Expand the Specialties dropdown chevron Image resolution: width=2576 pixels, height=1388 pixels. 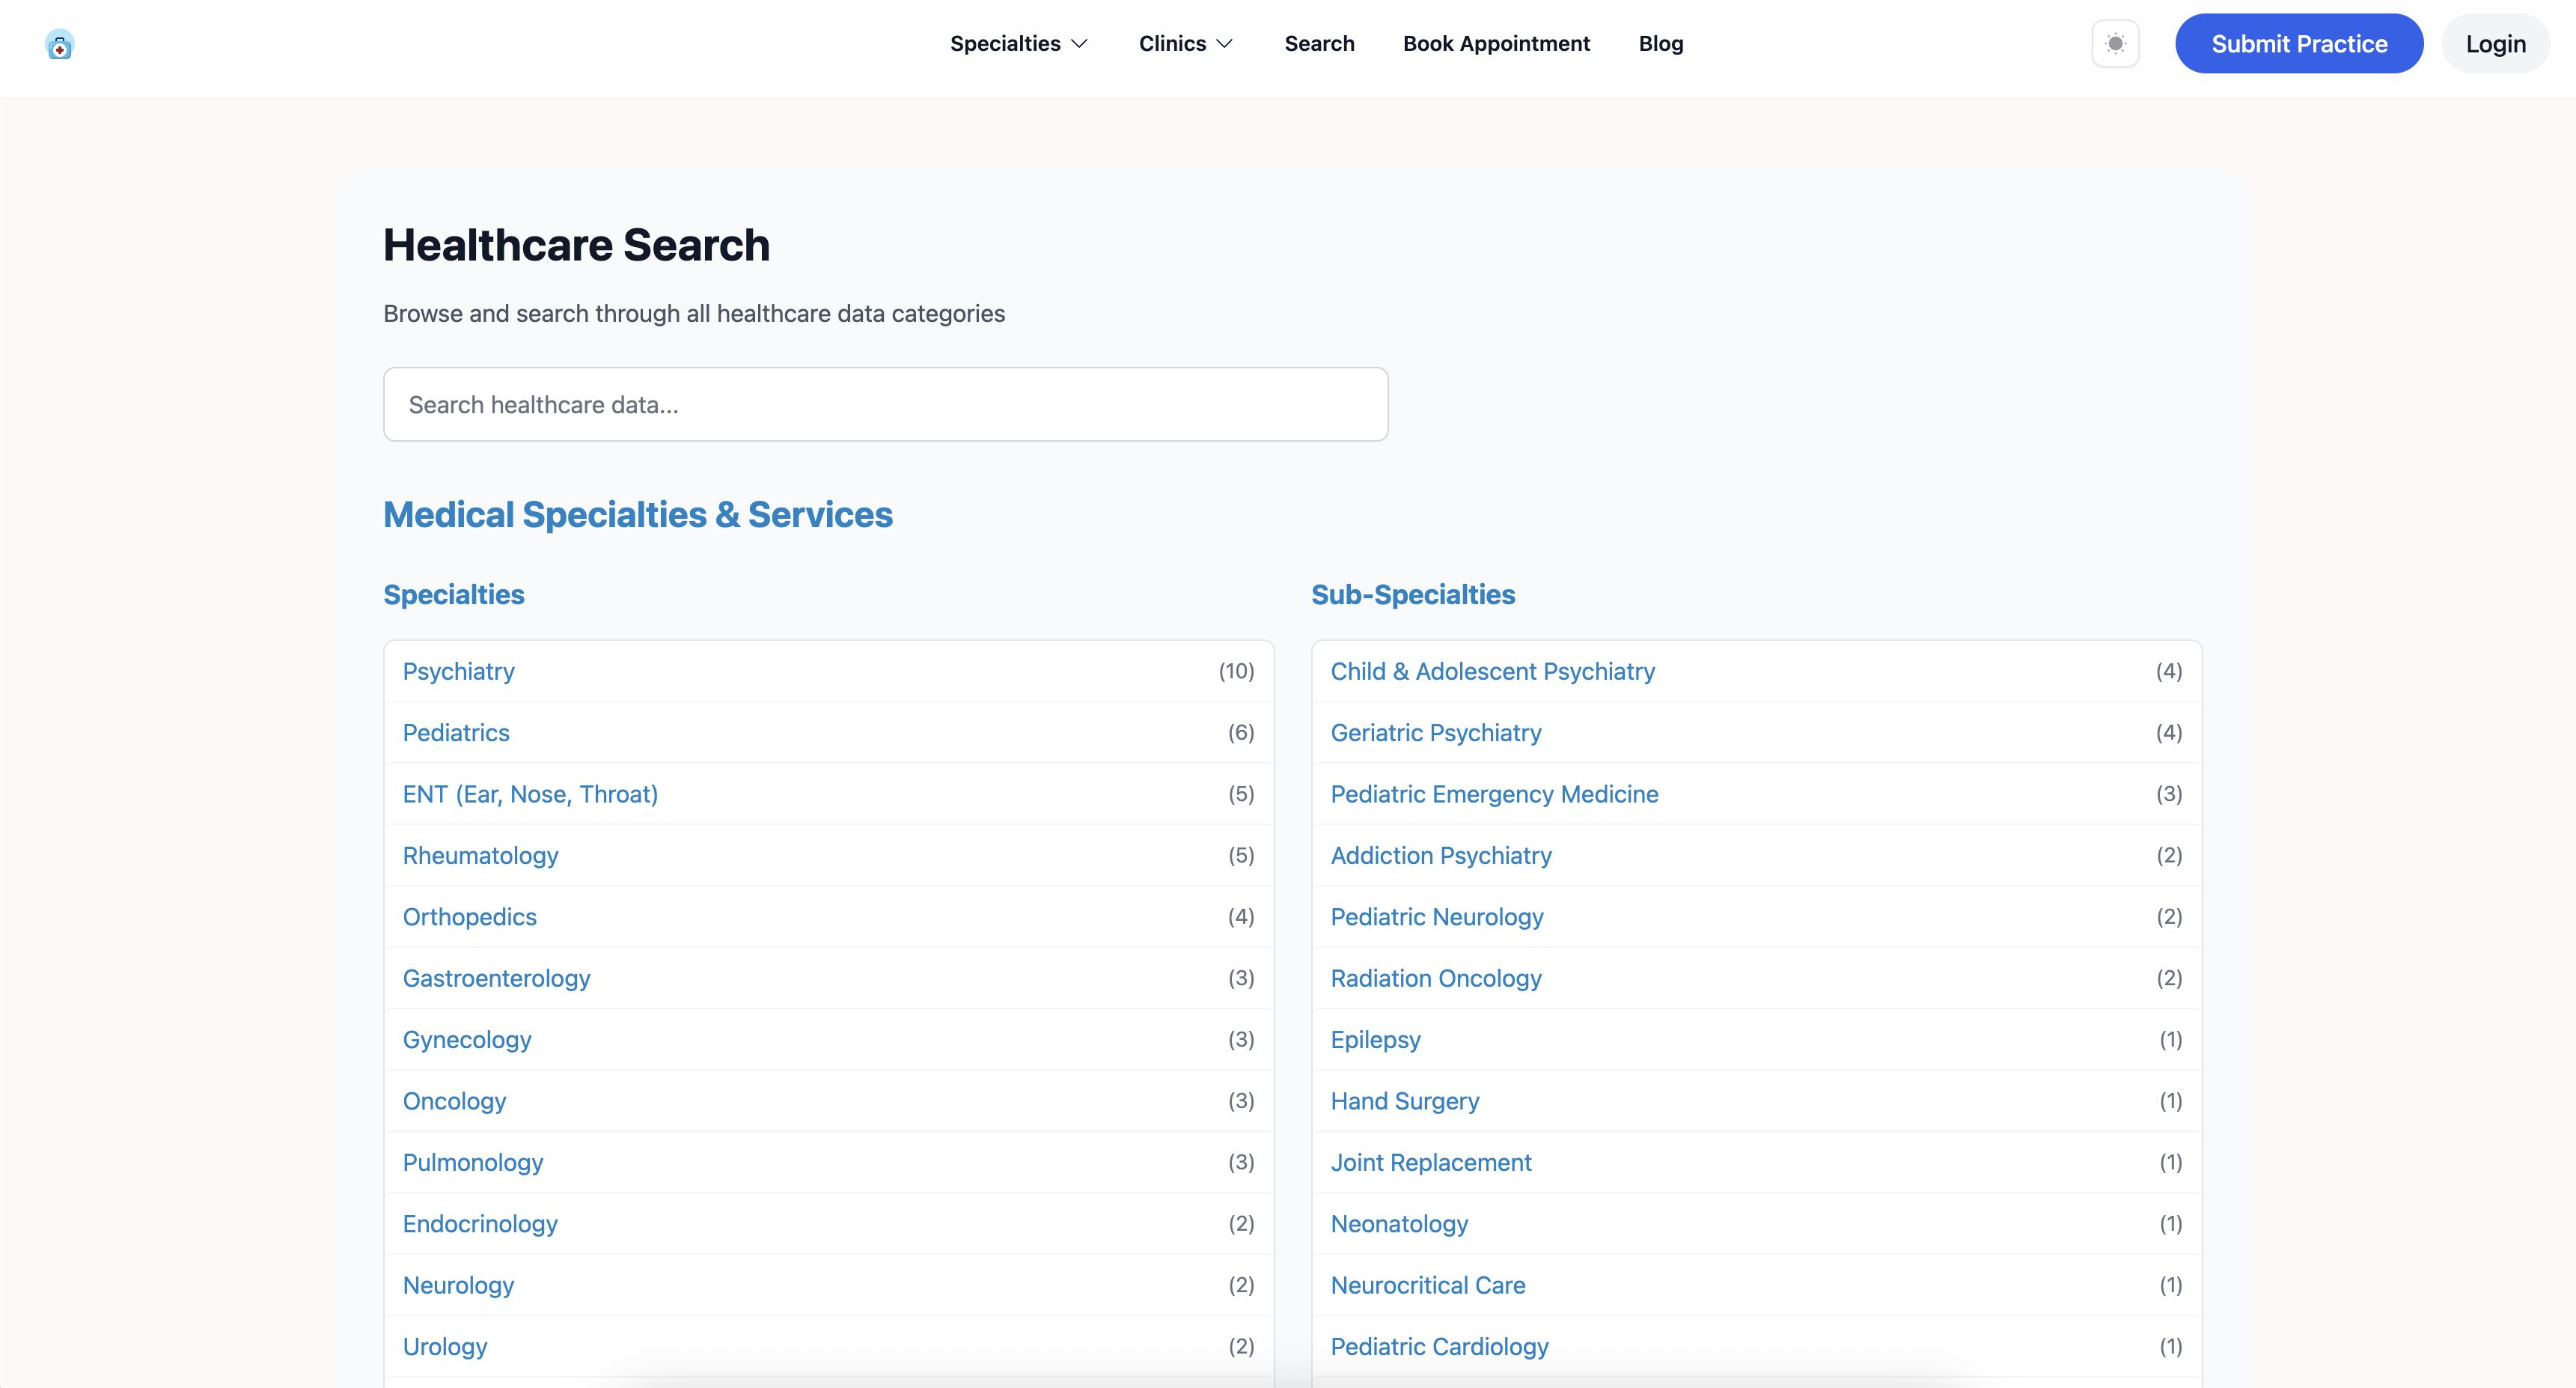[x=1079, y=44]
